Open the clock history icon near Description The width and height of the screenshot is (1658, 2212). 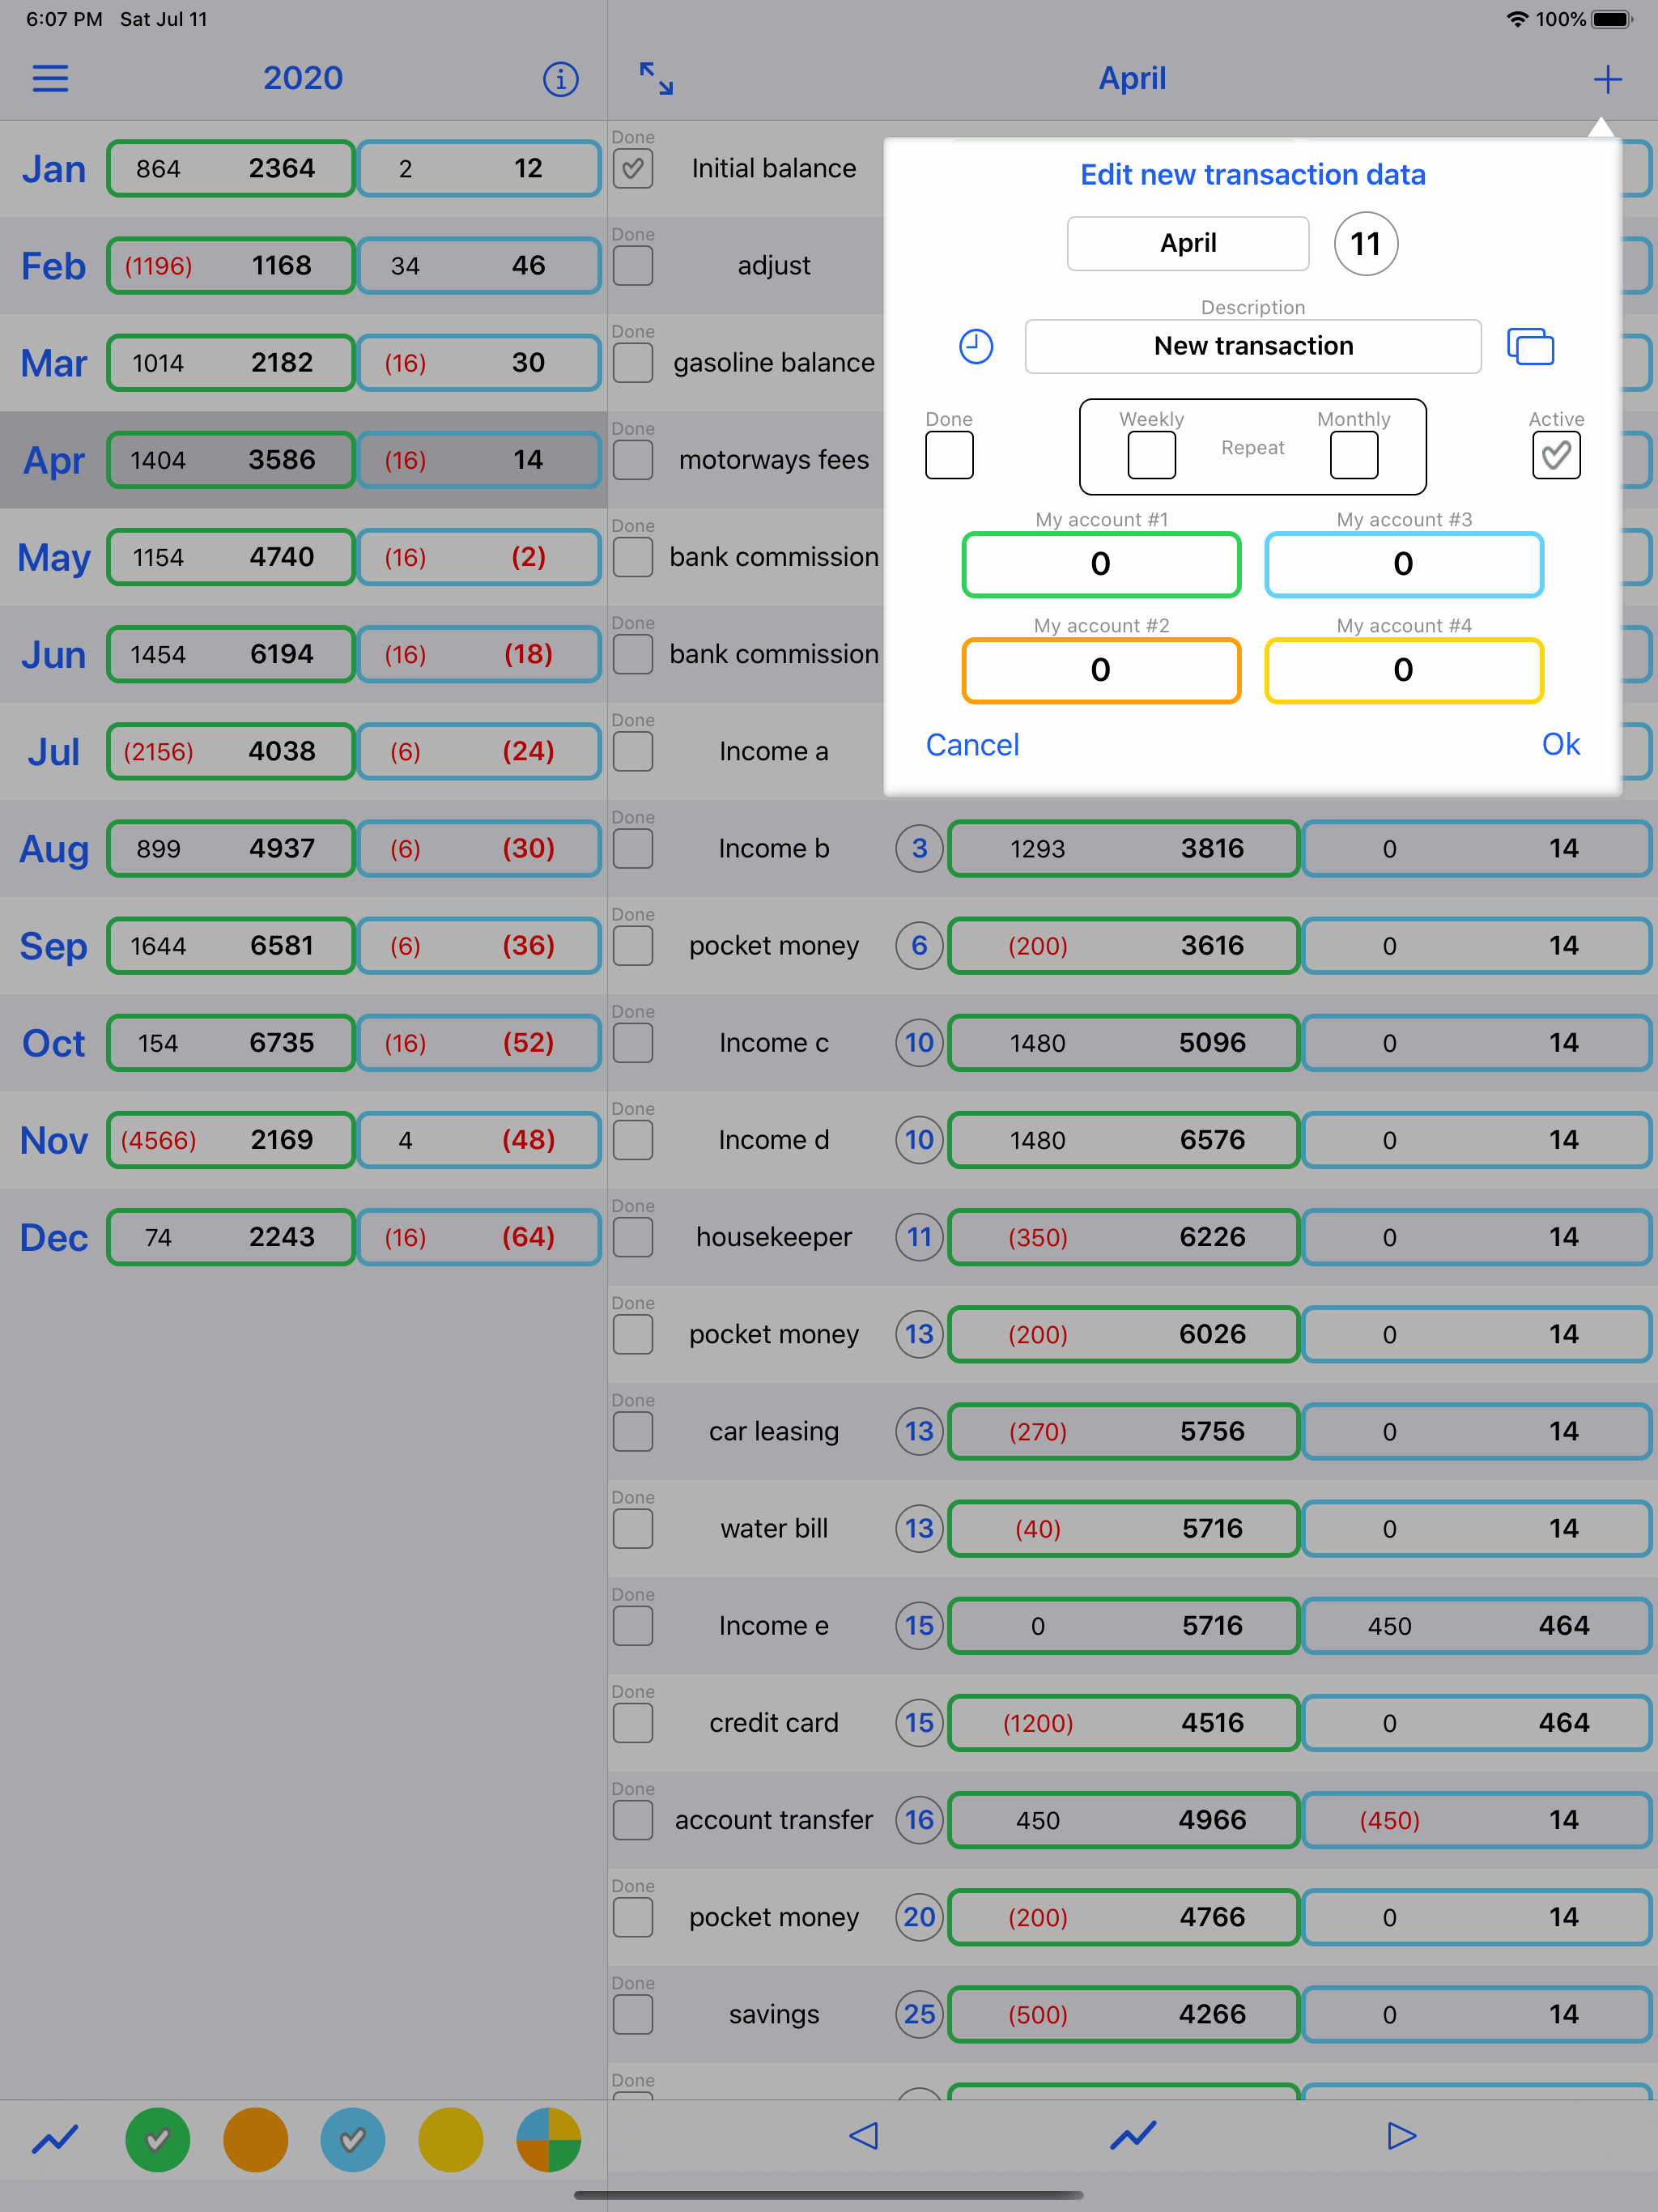pos(976,346)
